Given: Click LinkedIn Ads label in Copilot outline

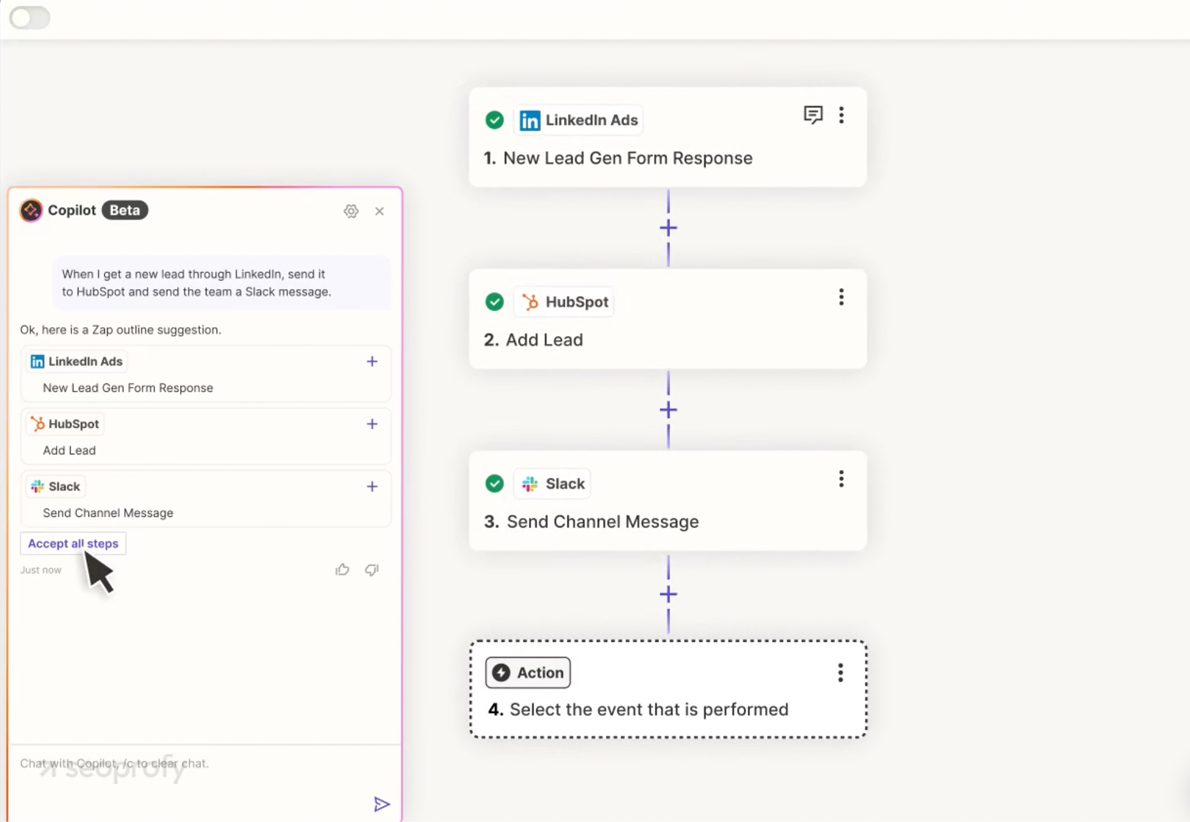Looking at the screenshot, I should click(77, 361).
